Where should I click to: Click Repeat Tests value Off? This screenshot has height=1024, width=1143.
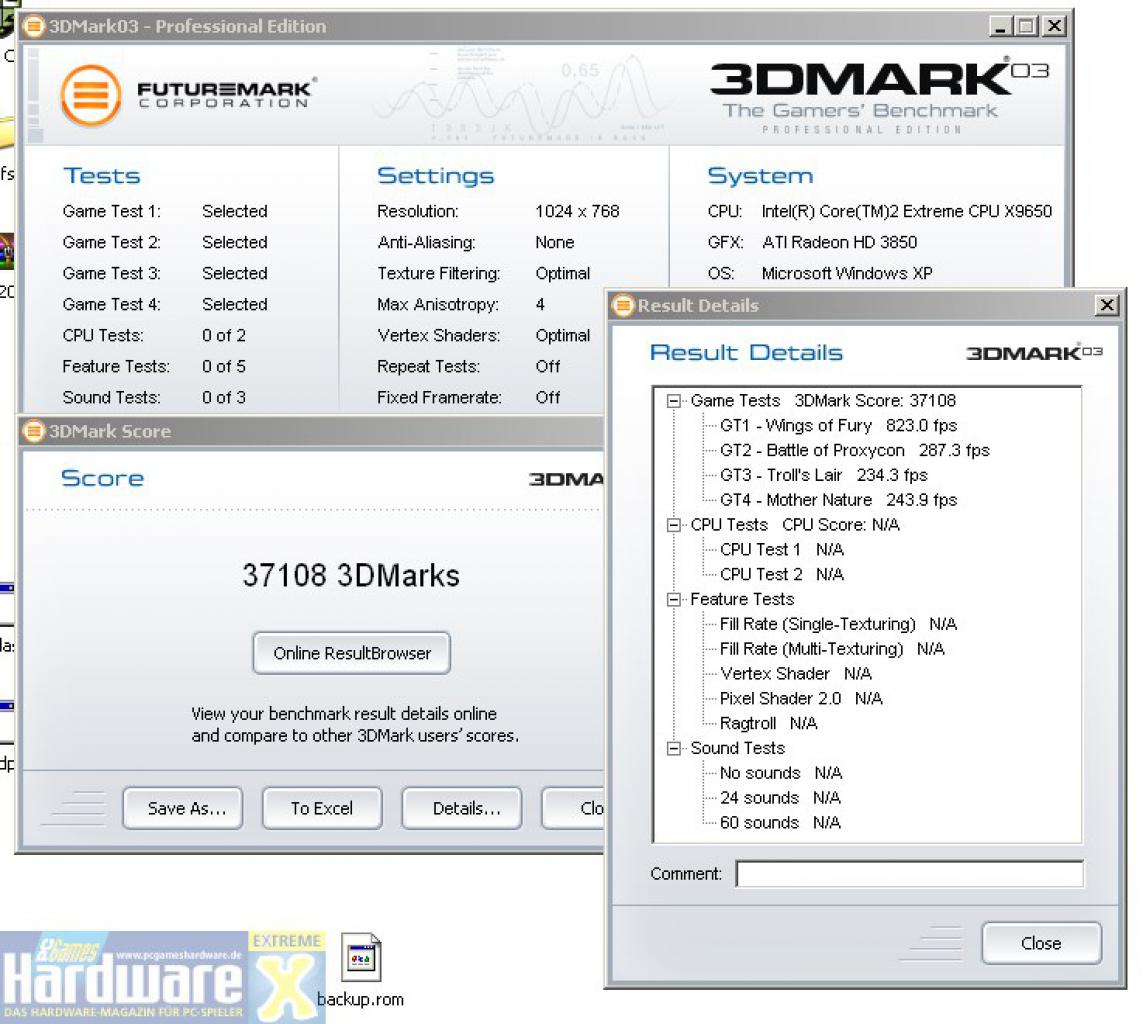pyautogui.click(x=547, y=367)
